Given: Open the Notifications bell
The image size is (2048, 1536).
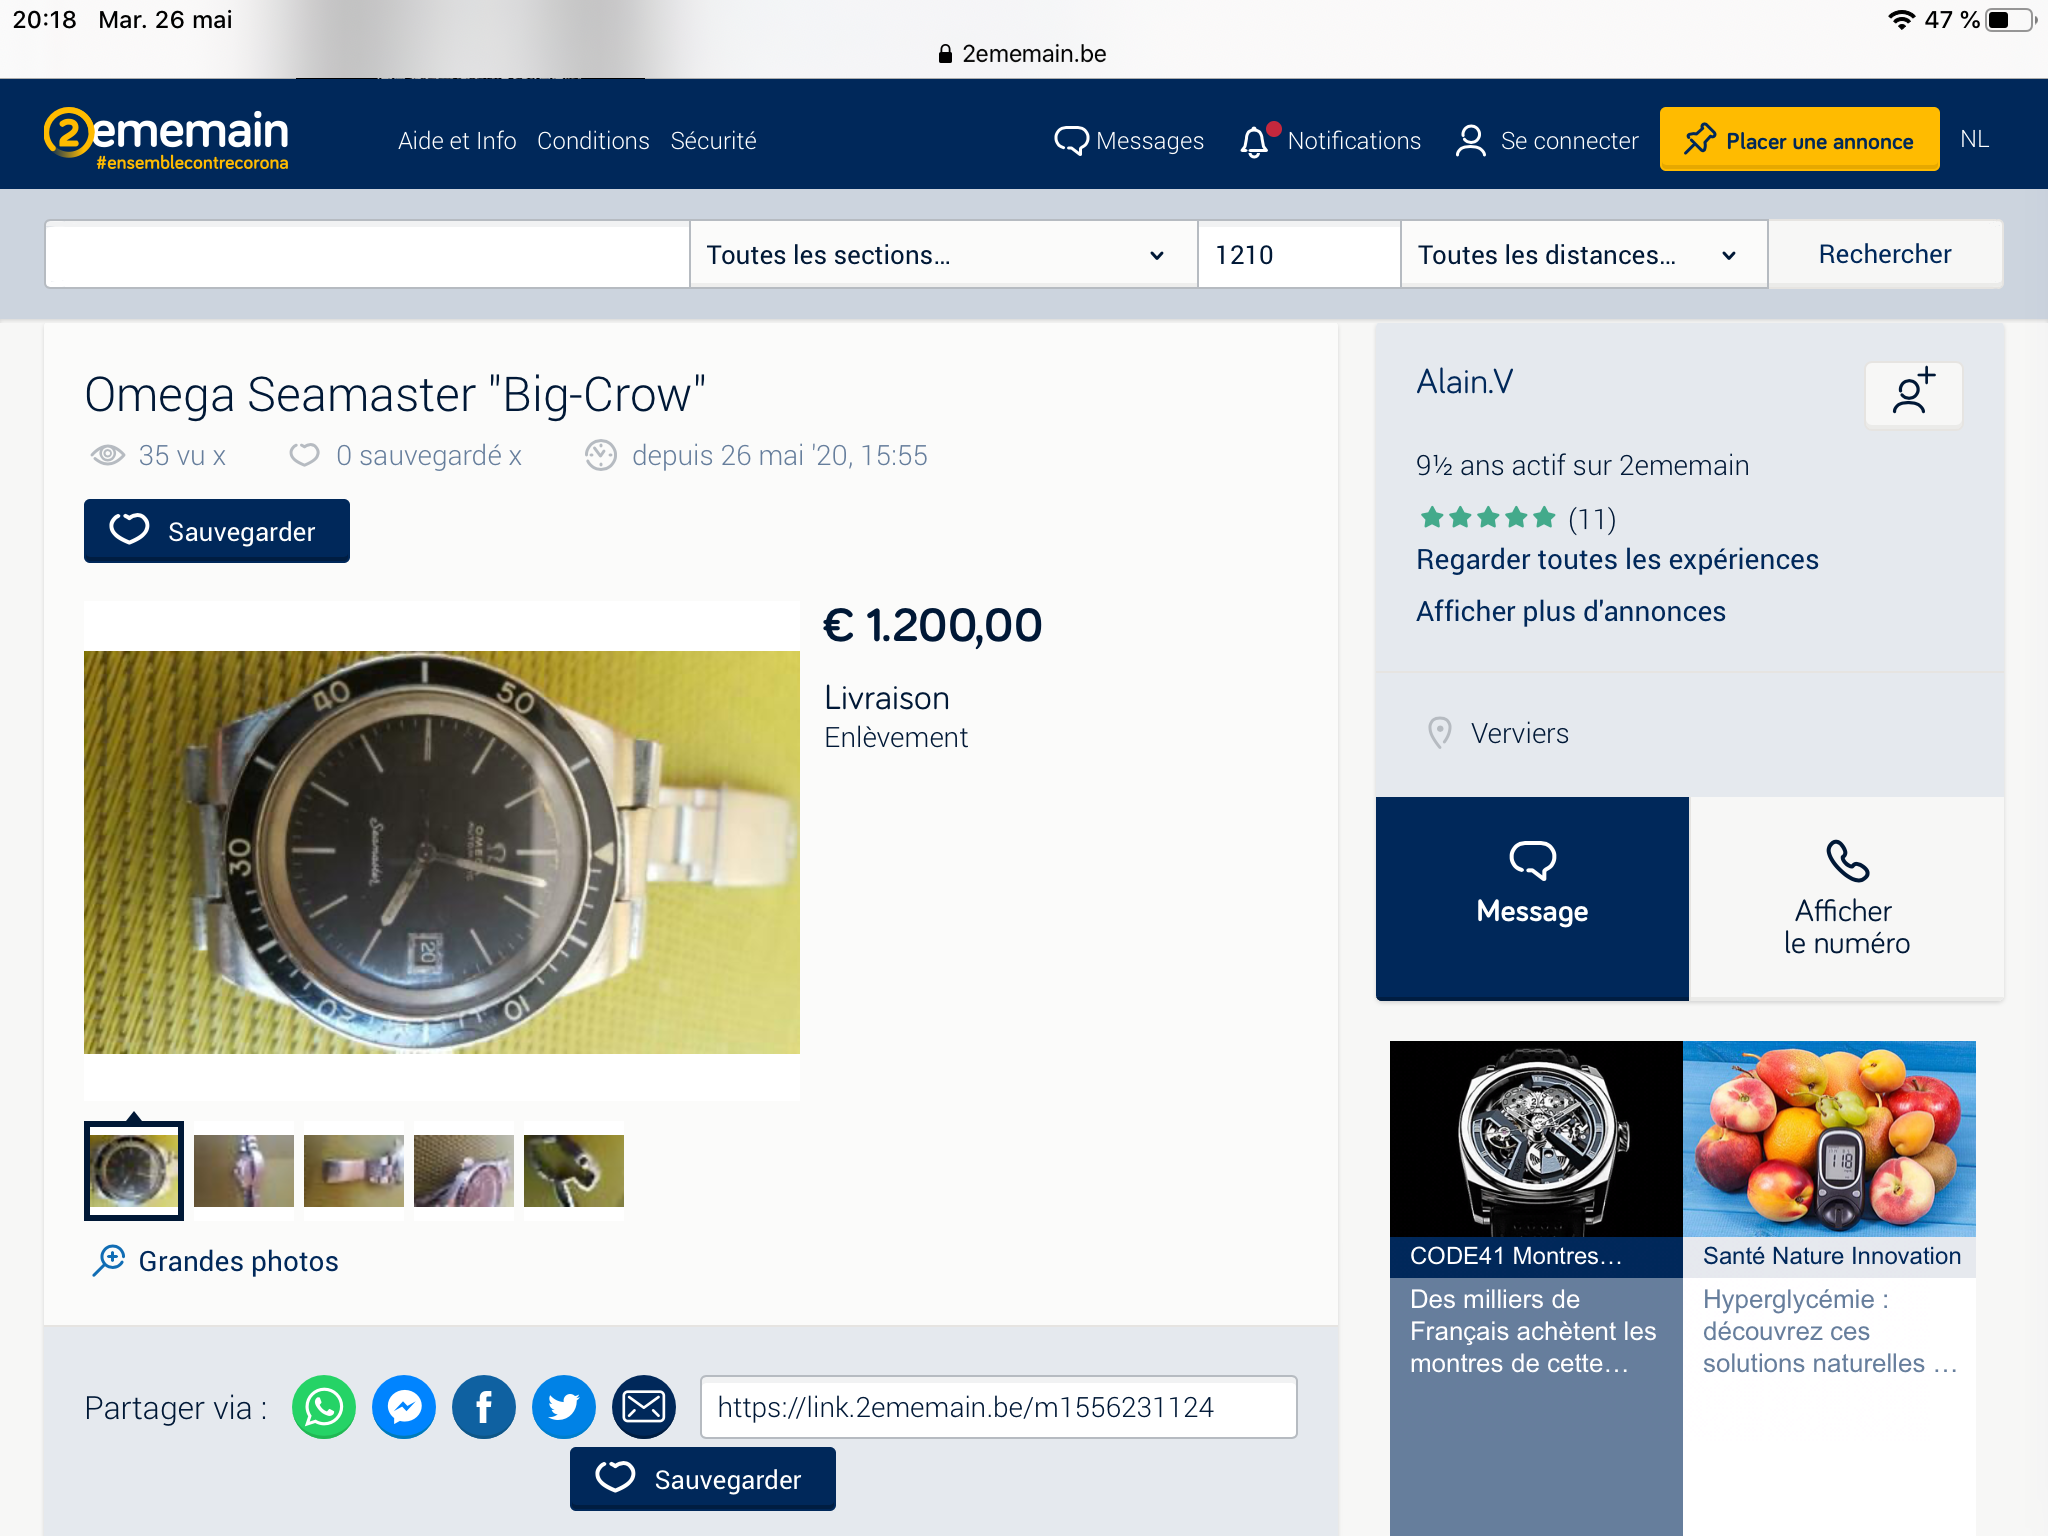Looking at the screenshot, I should point(1255,141).
